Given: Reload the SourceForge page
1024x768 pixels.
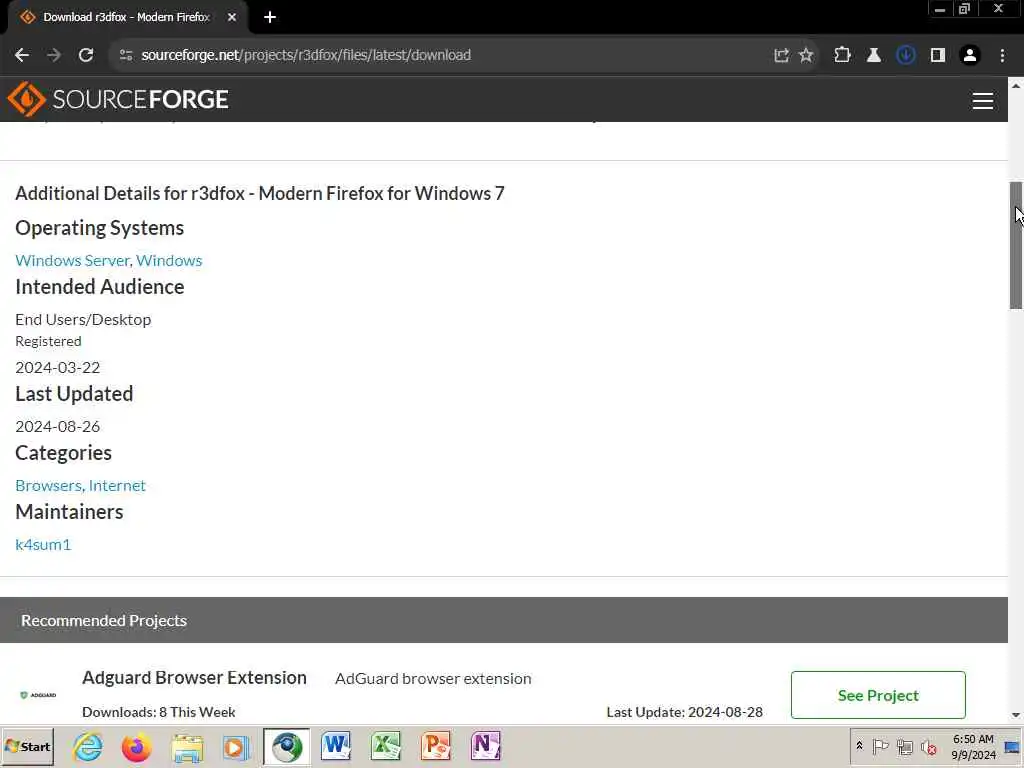Looking at the screenshot, I should coord(86,56).
